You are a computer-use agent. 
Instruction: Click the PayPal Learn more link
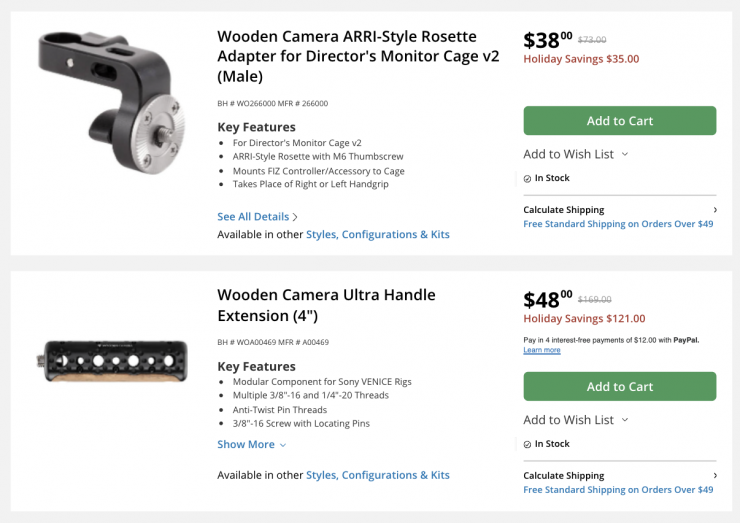541,351
